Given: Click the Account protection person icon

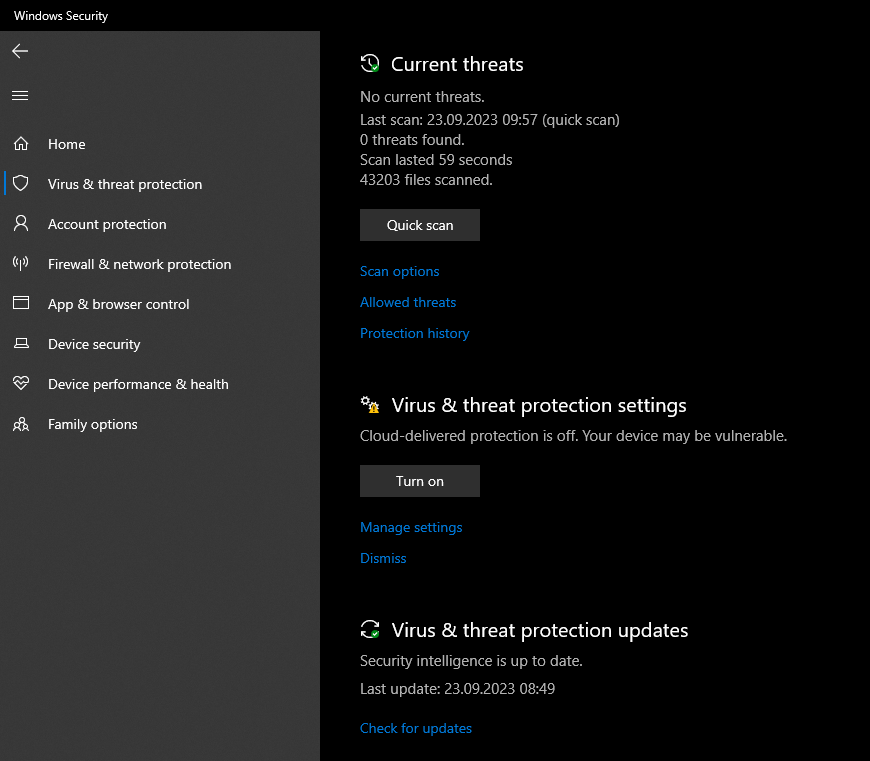Looking at the screenshot, I should [x=21, y=224].
